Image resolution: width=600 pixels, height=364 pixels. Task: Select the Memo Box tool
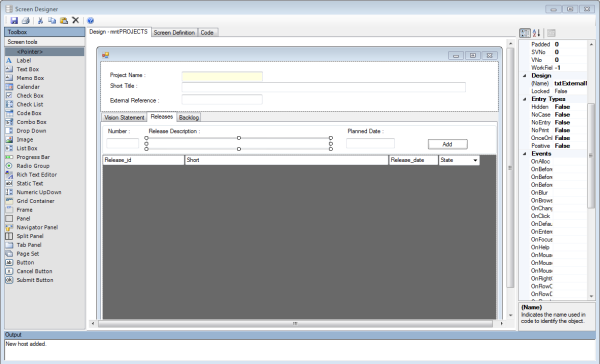click(x=45, y=78)
